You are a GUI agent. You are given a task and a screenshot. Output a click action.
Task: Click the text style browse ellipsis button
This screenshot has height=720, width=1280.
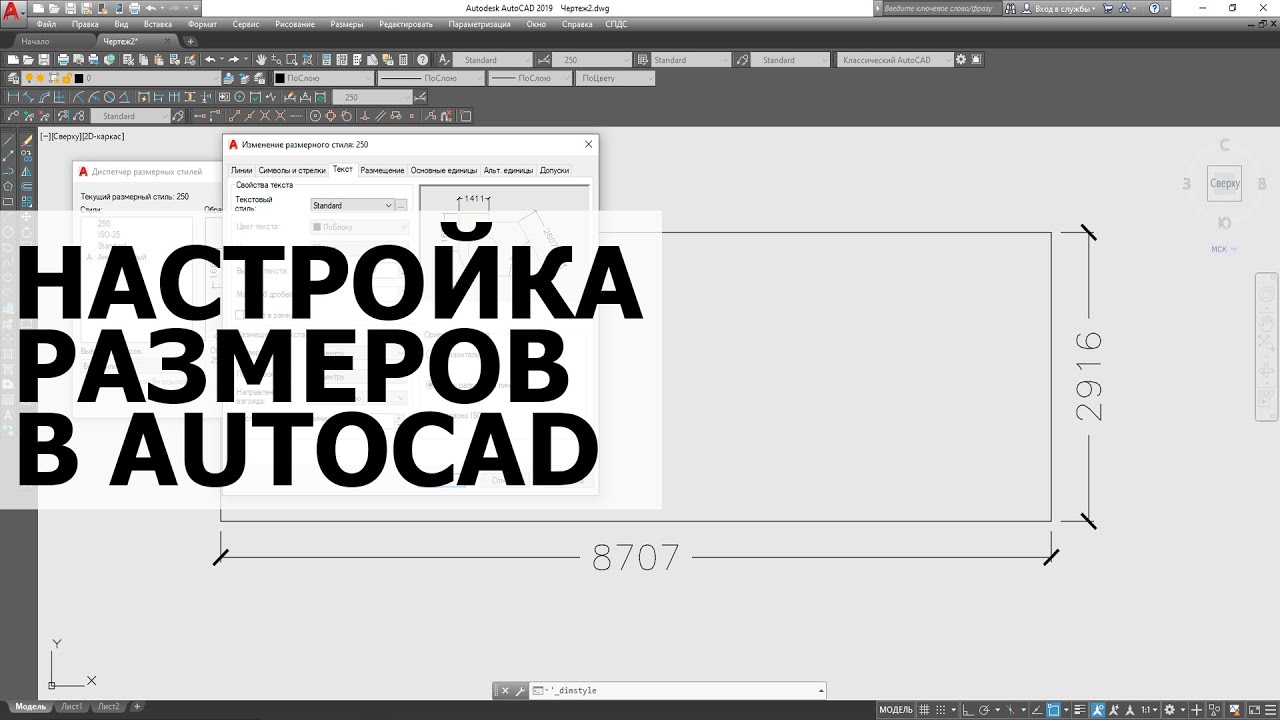(401, 205)
